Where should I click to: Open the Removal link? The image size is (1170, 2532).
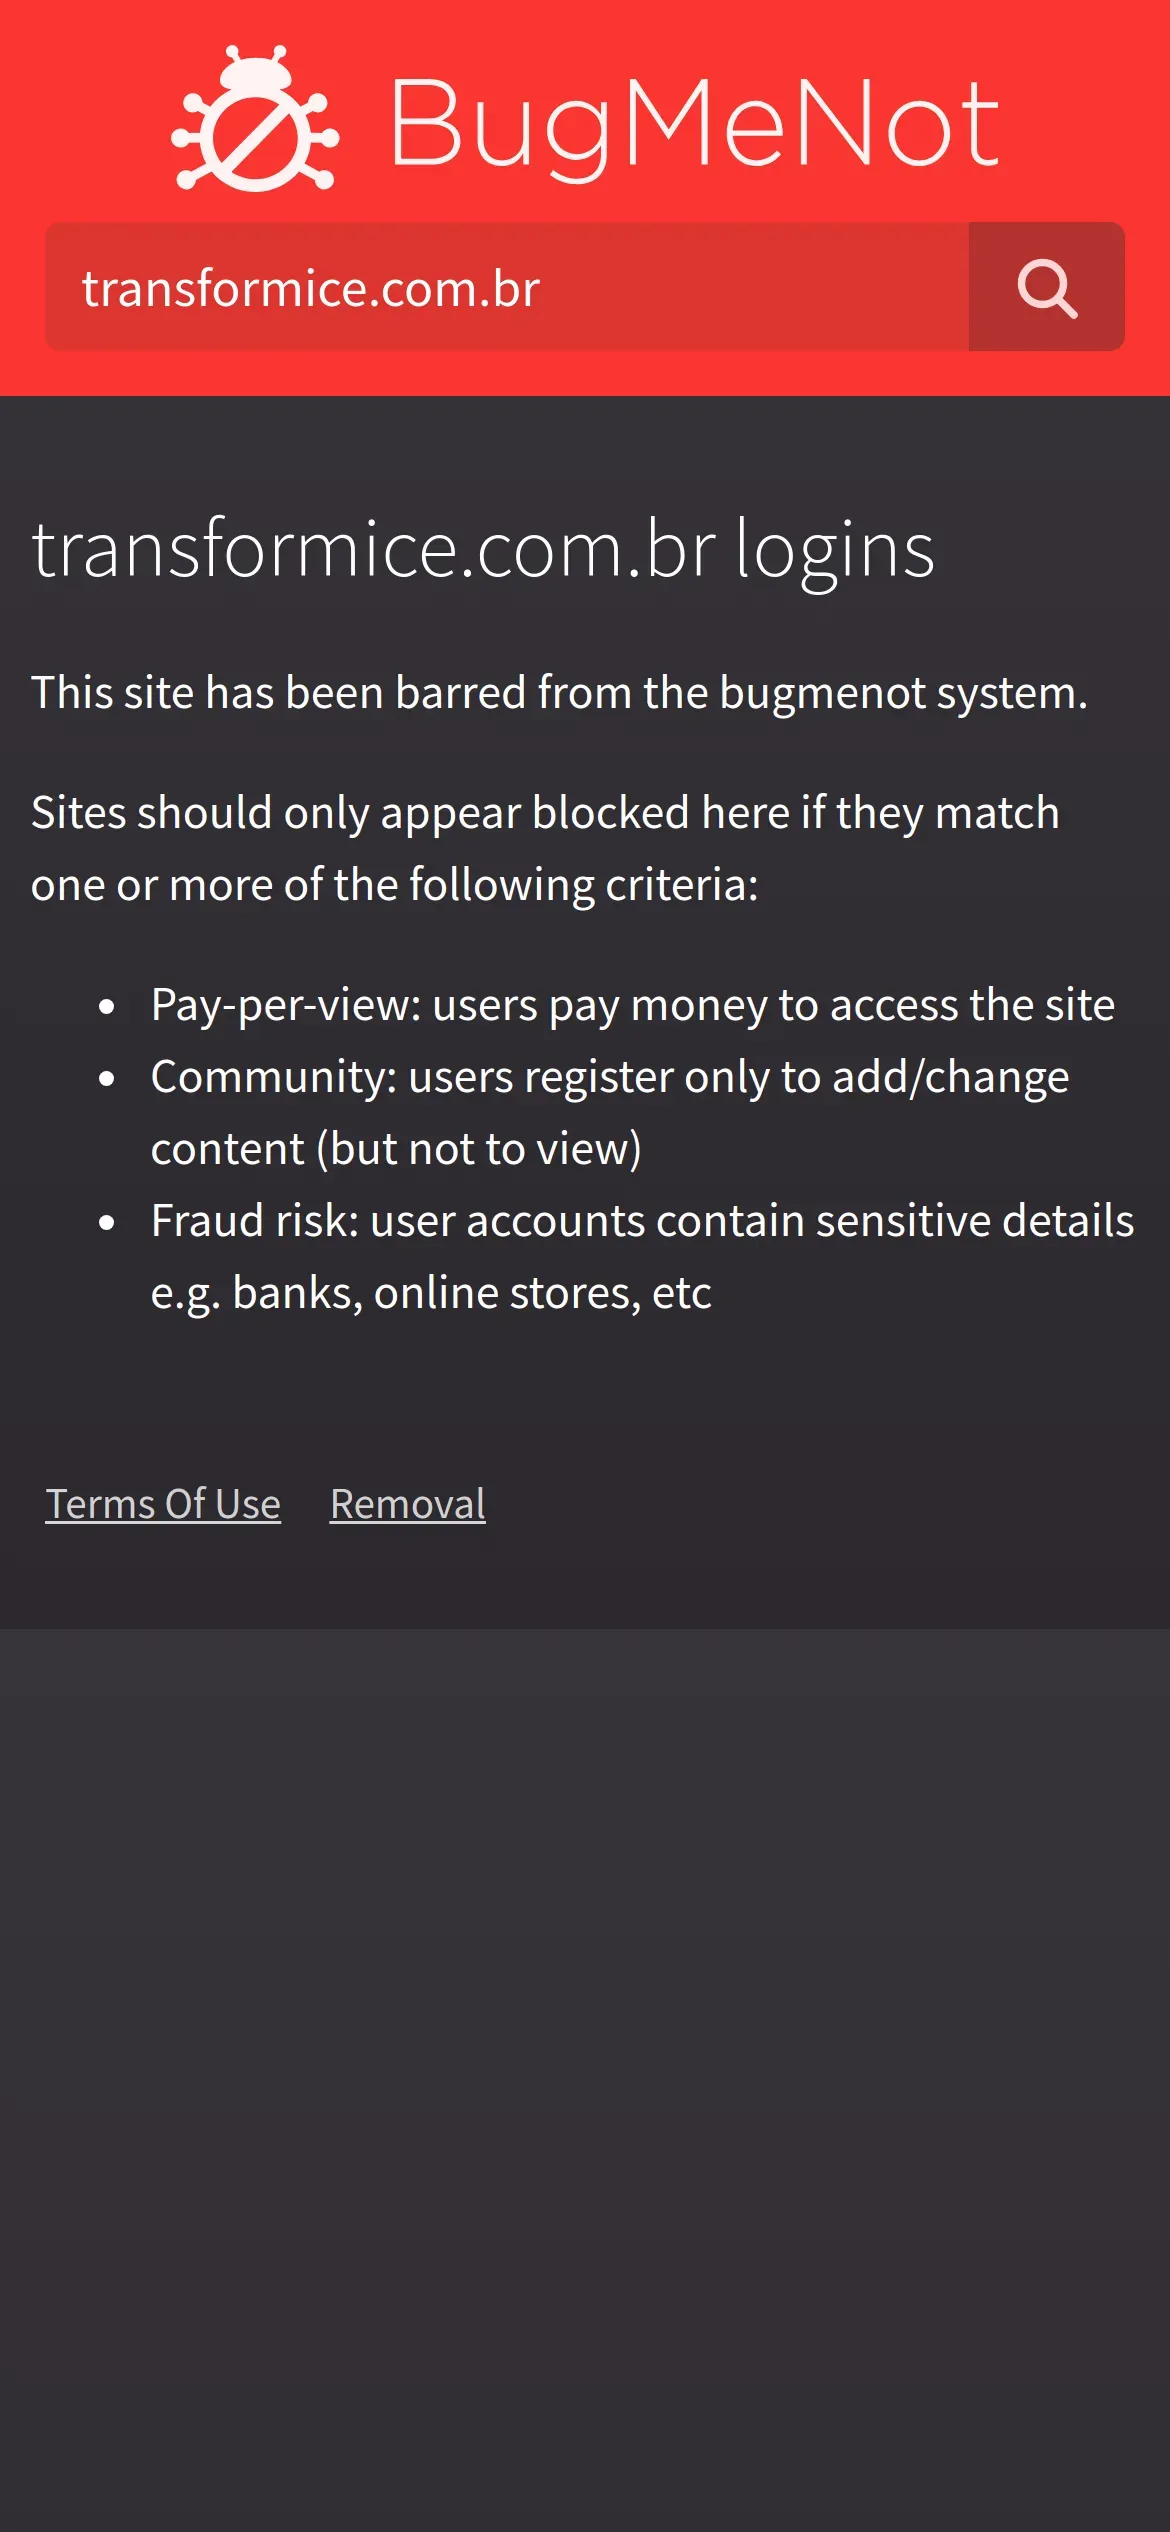pos(408,1504)
